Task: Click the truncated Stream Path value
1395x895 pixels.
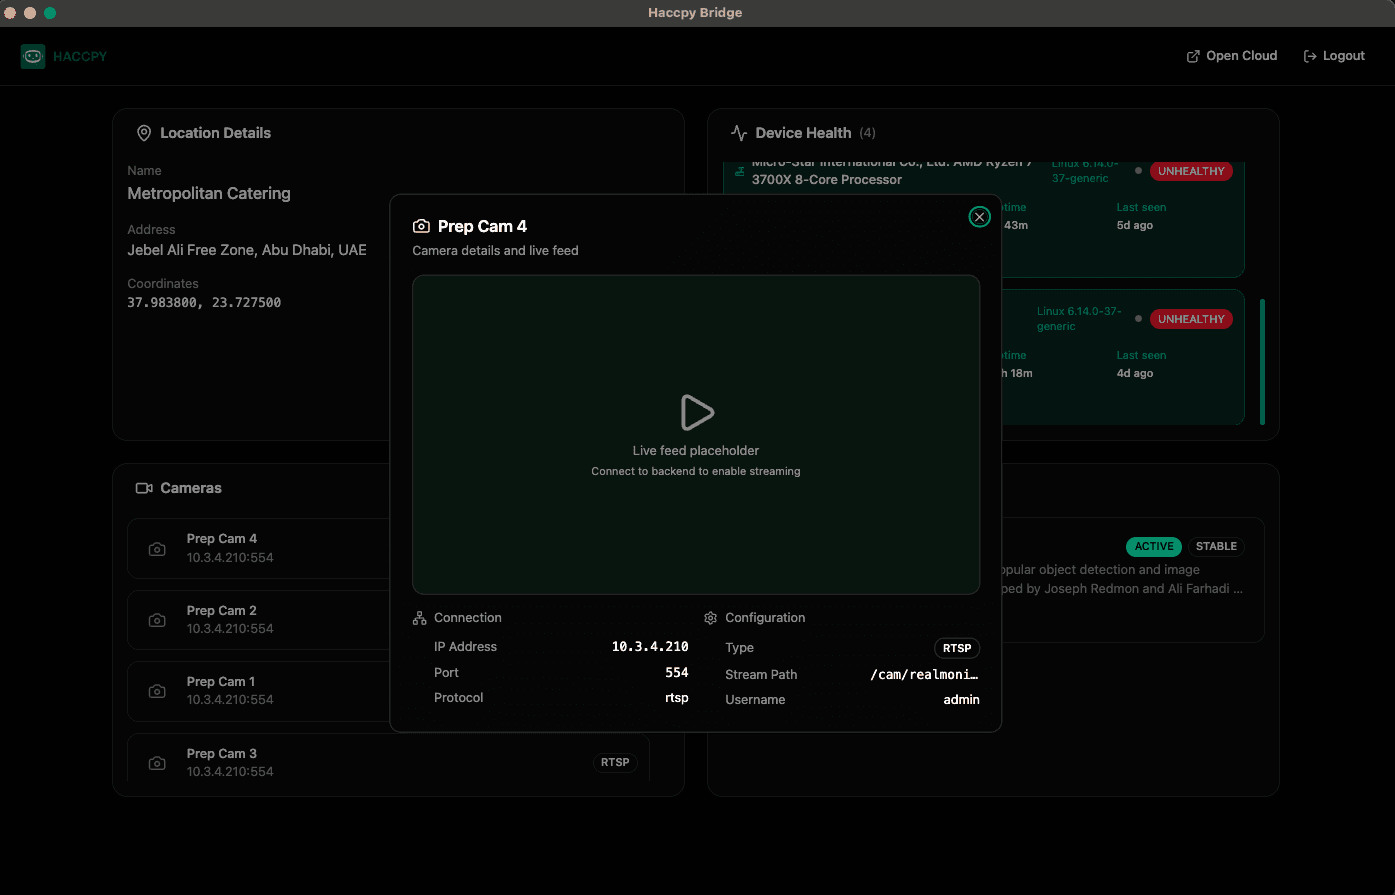Action: pos(924,675)
